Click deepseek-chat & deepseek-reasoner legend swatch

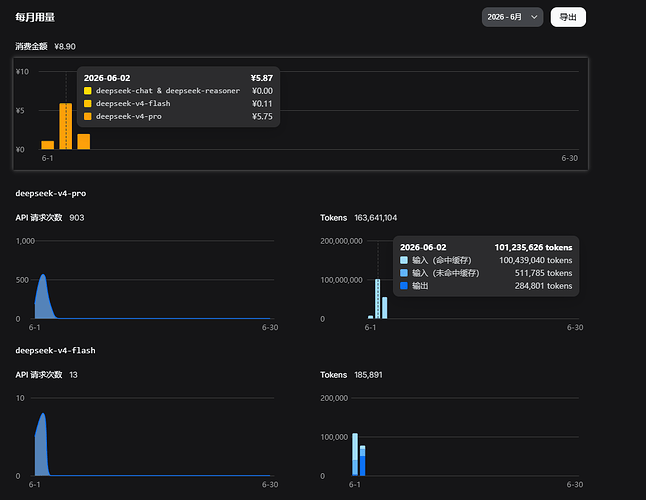(x=87, y=91)
